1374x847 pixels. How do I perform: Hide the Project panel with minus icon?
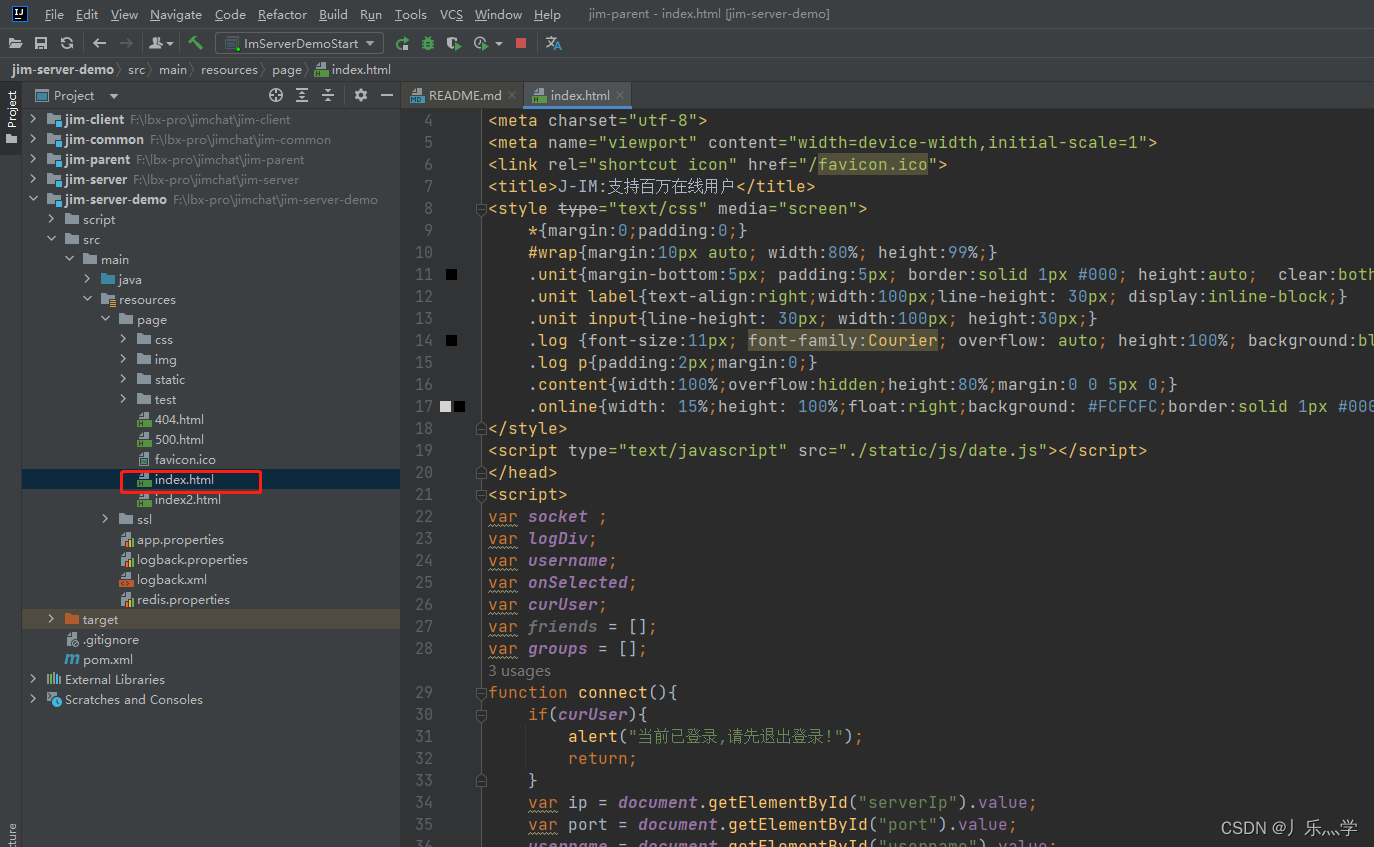(x=387, y=95)
